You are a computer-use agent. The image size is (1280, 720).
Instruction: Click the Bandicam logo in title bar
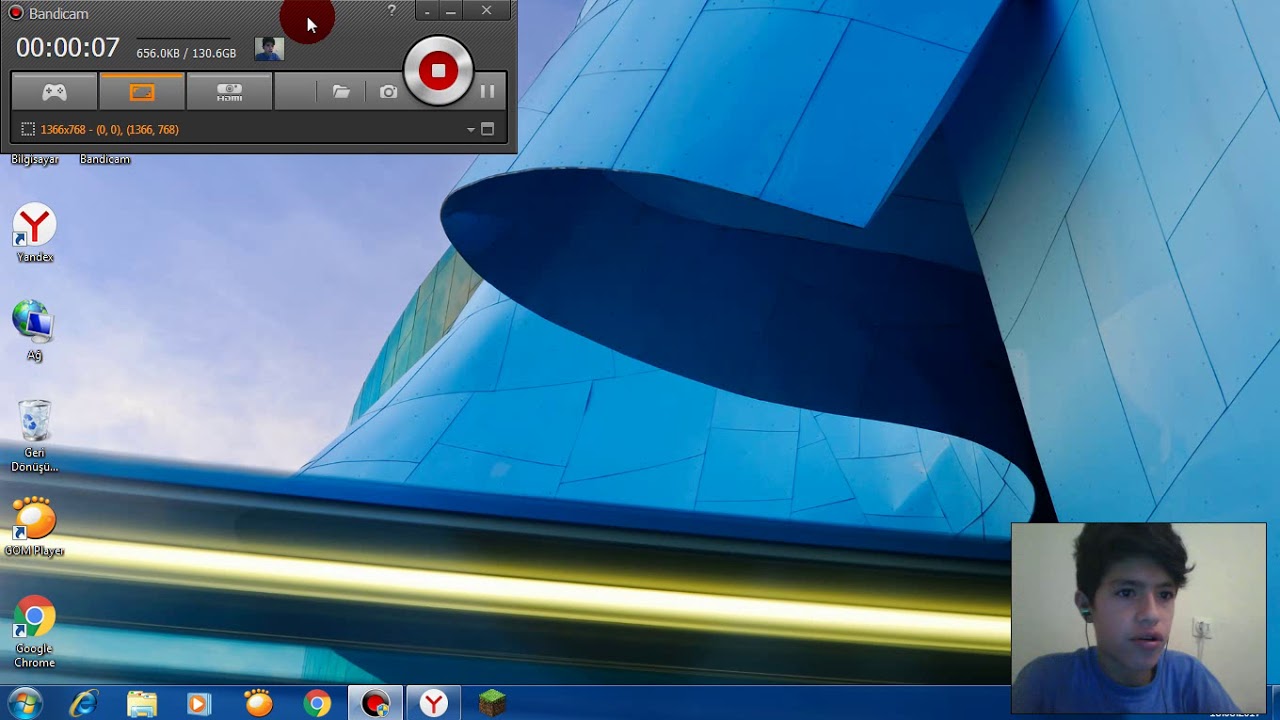pyautogui.click(x=16, y=13)
